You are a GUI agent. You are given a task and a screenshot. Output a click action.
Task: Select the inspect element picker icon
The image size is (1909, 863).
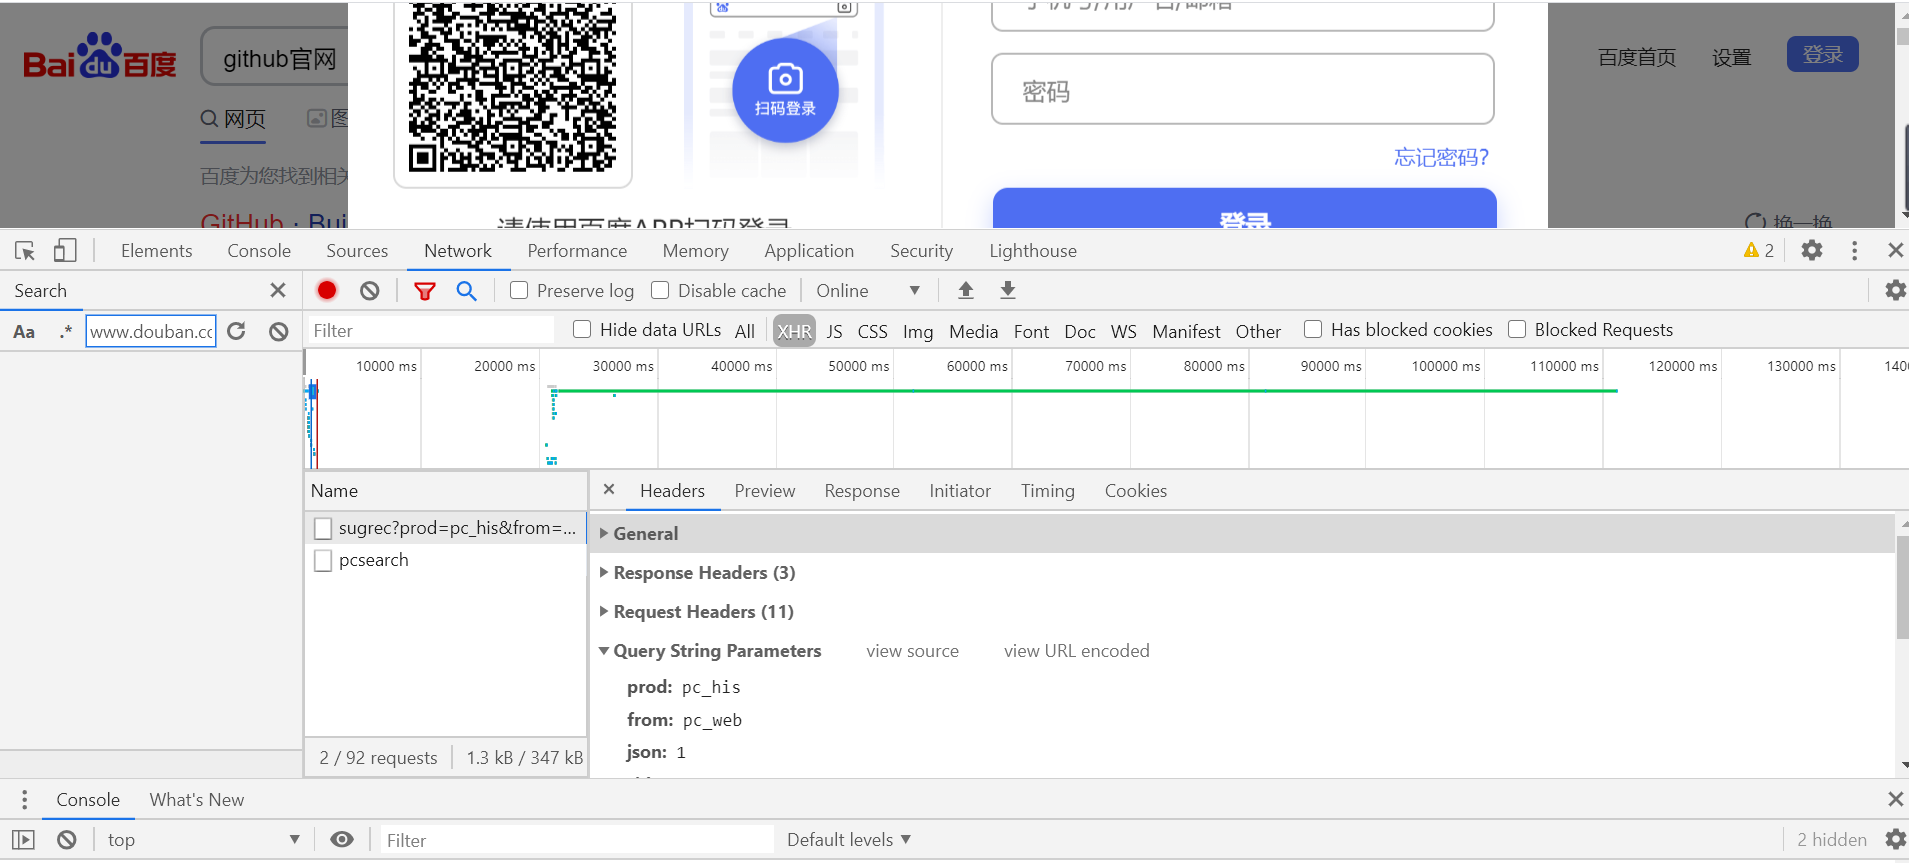coord(25,251)
